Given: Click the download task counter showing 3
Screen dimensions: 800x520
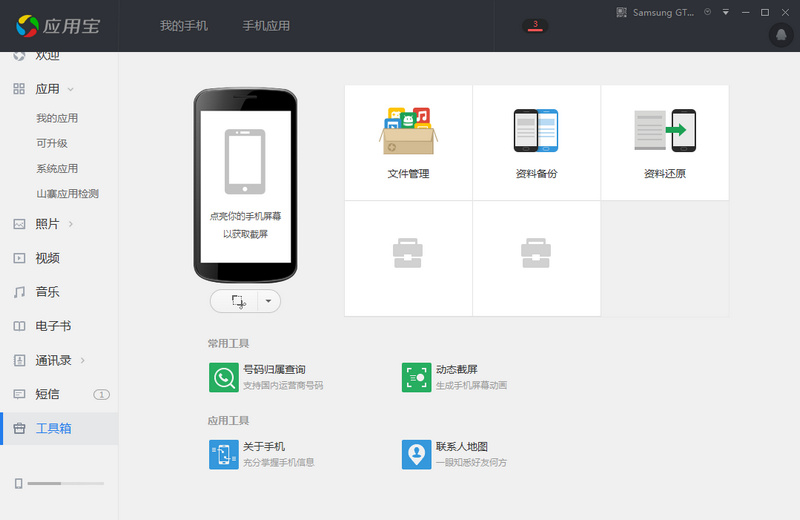Looking at the screenshot, I should (535, 25).
